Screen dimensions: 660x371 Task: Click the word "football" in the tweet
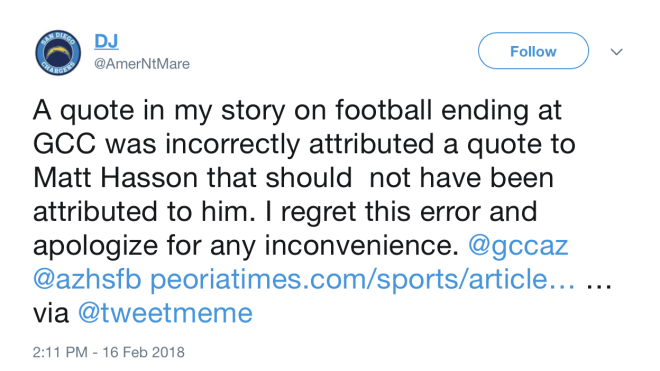[x=384, y=110]
